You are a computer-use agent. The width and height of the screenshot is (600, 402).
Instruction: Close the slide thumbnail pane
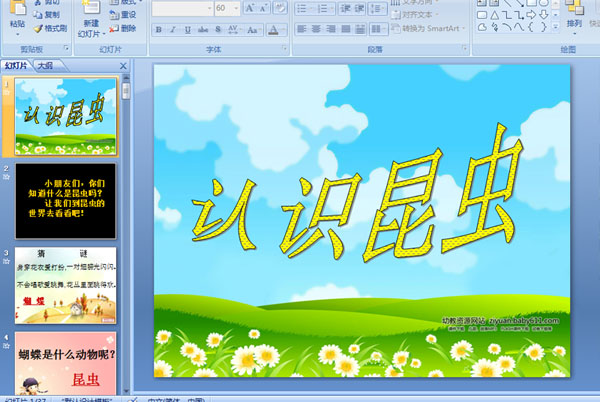click(x=124, y=65)
